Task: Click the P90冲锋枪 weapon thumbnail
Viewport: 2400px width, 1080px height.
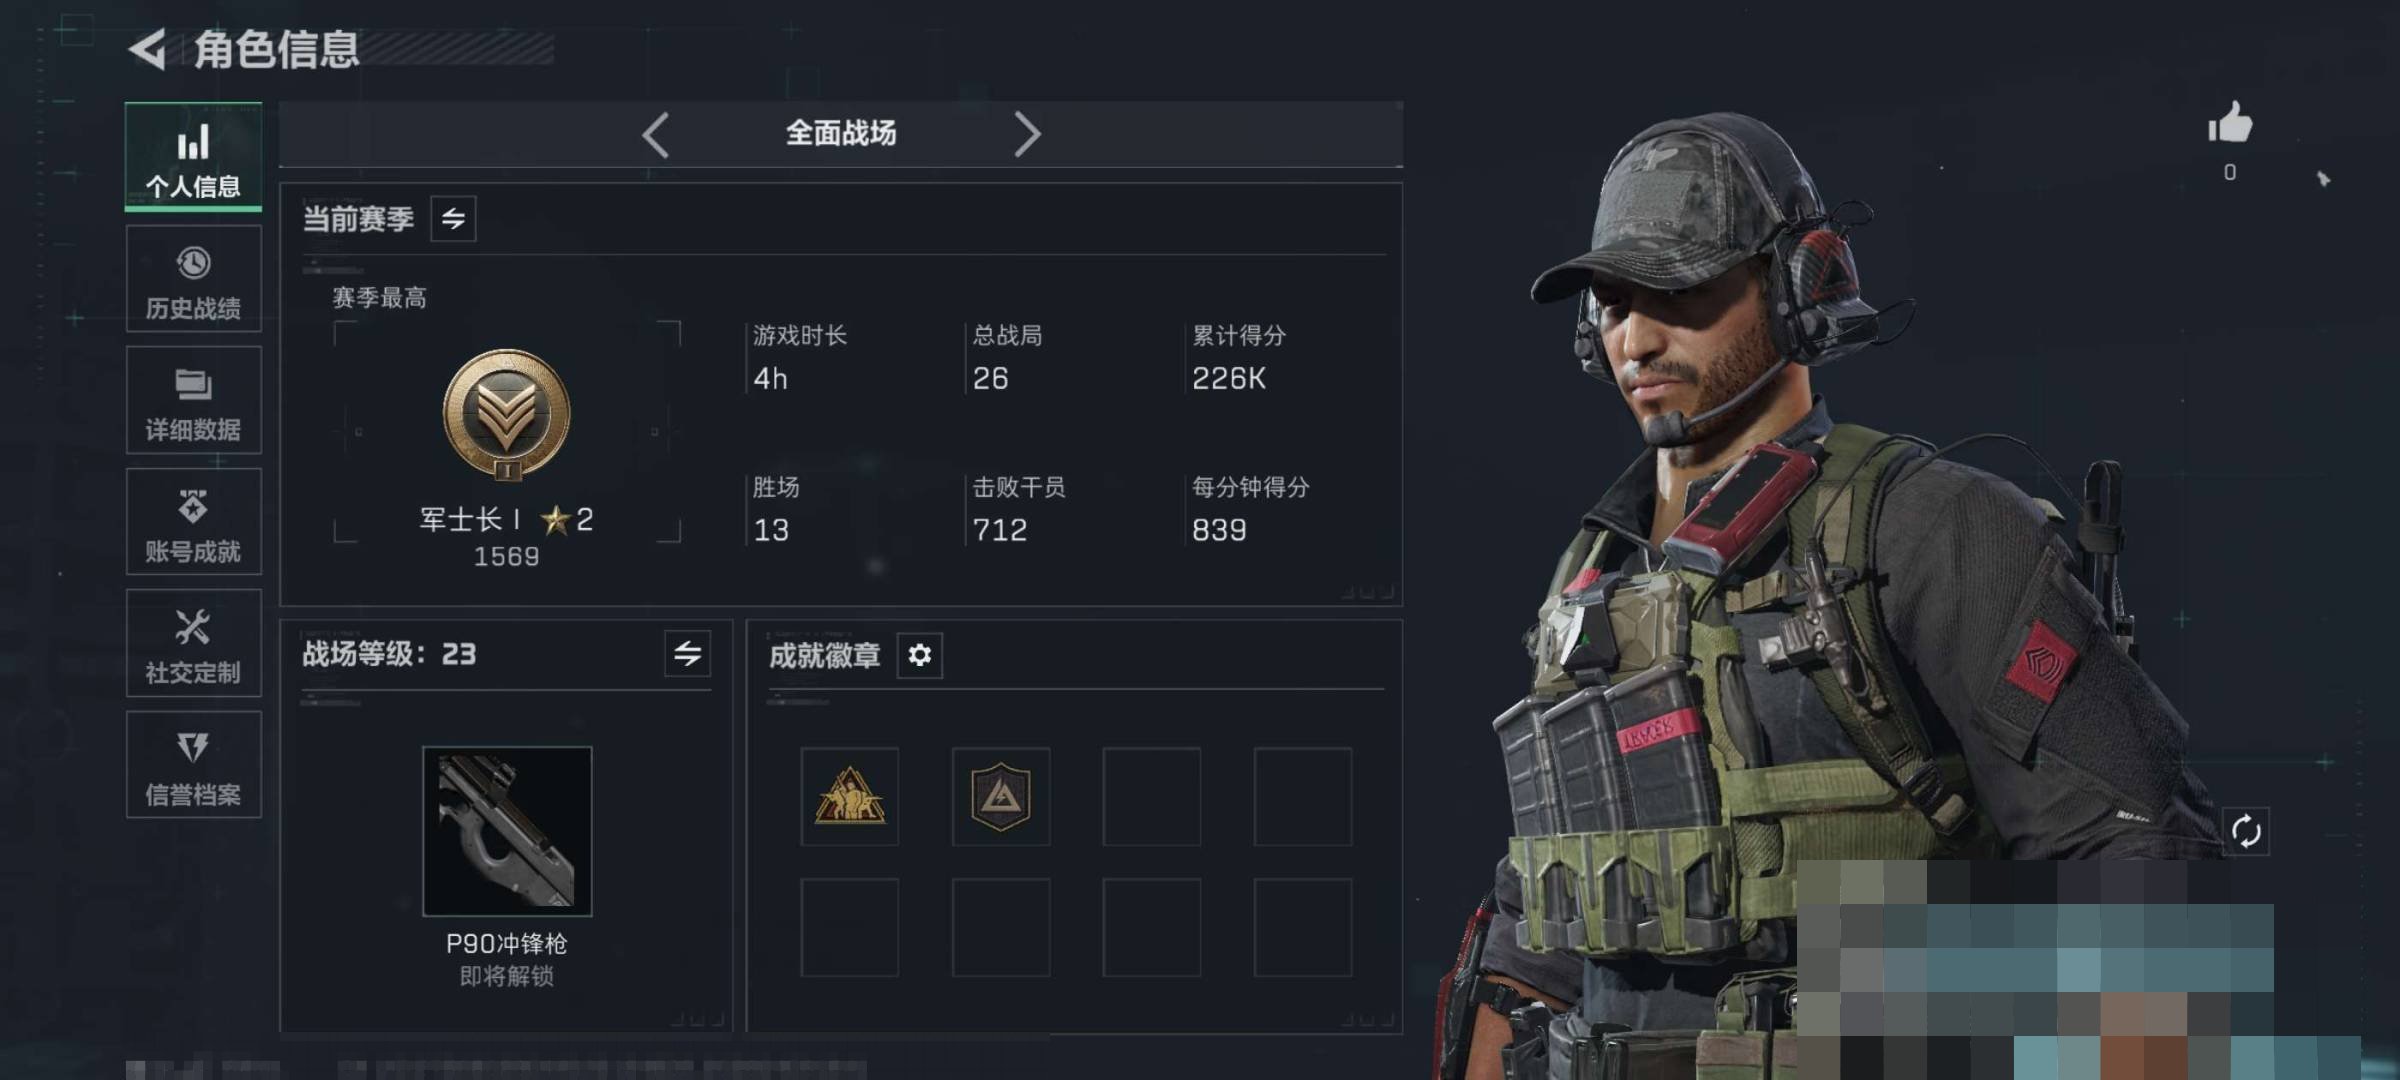Action: click(x=507, y=831)
